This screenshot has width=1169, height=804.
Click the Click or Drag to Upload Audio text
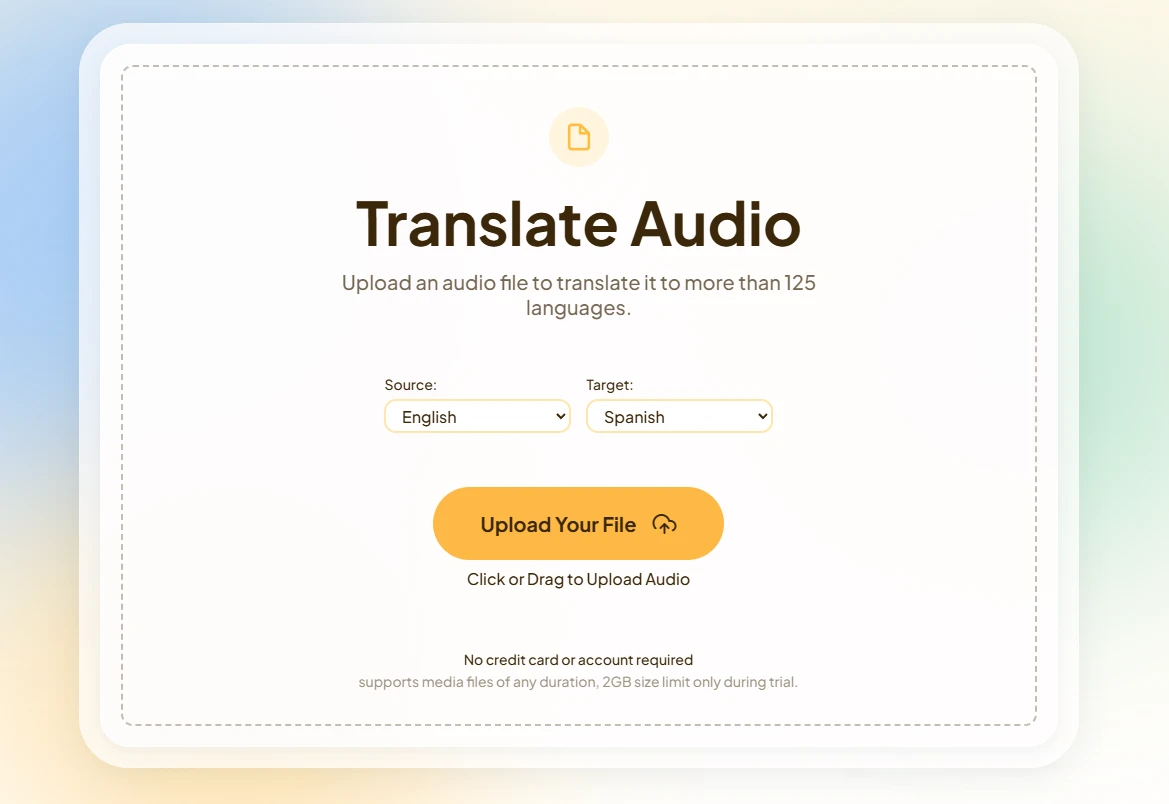578,579
